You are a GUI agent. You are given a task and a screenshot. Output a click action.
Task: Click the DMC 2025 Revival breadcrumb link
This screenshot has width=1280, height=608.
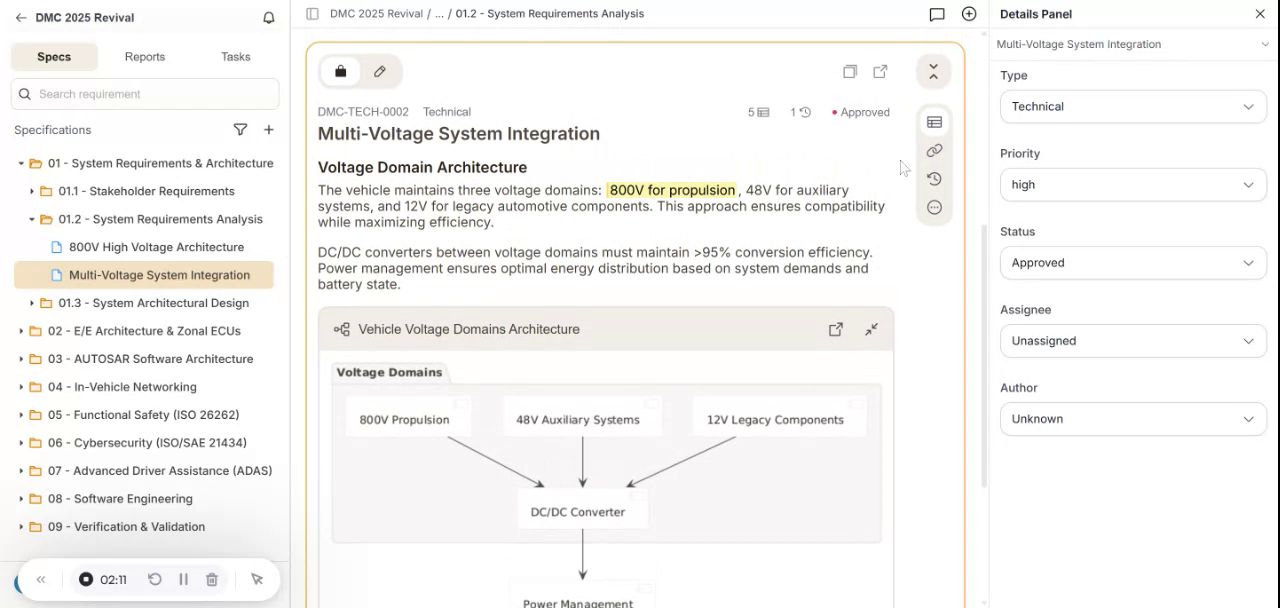click(x=376, y=14)
